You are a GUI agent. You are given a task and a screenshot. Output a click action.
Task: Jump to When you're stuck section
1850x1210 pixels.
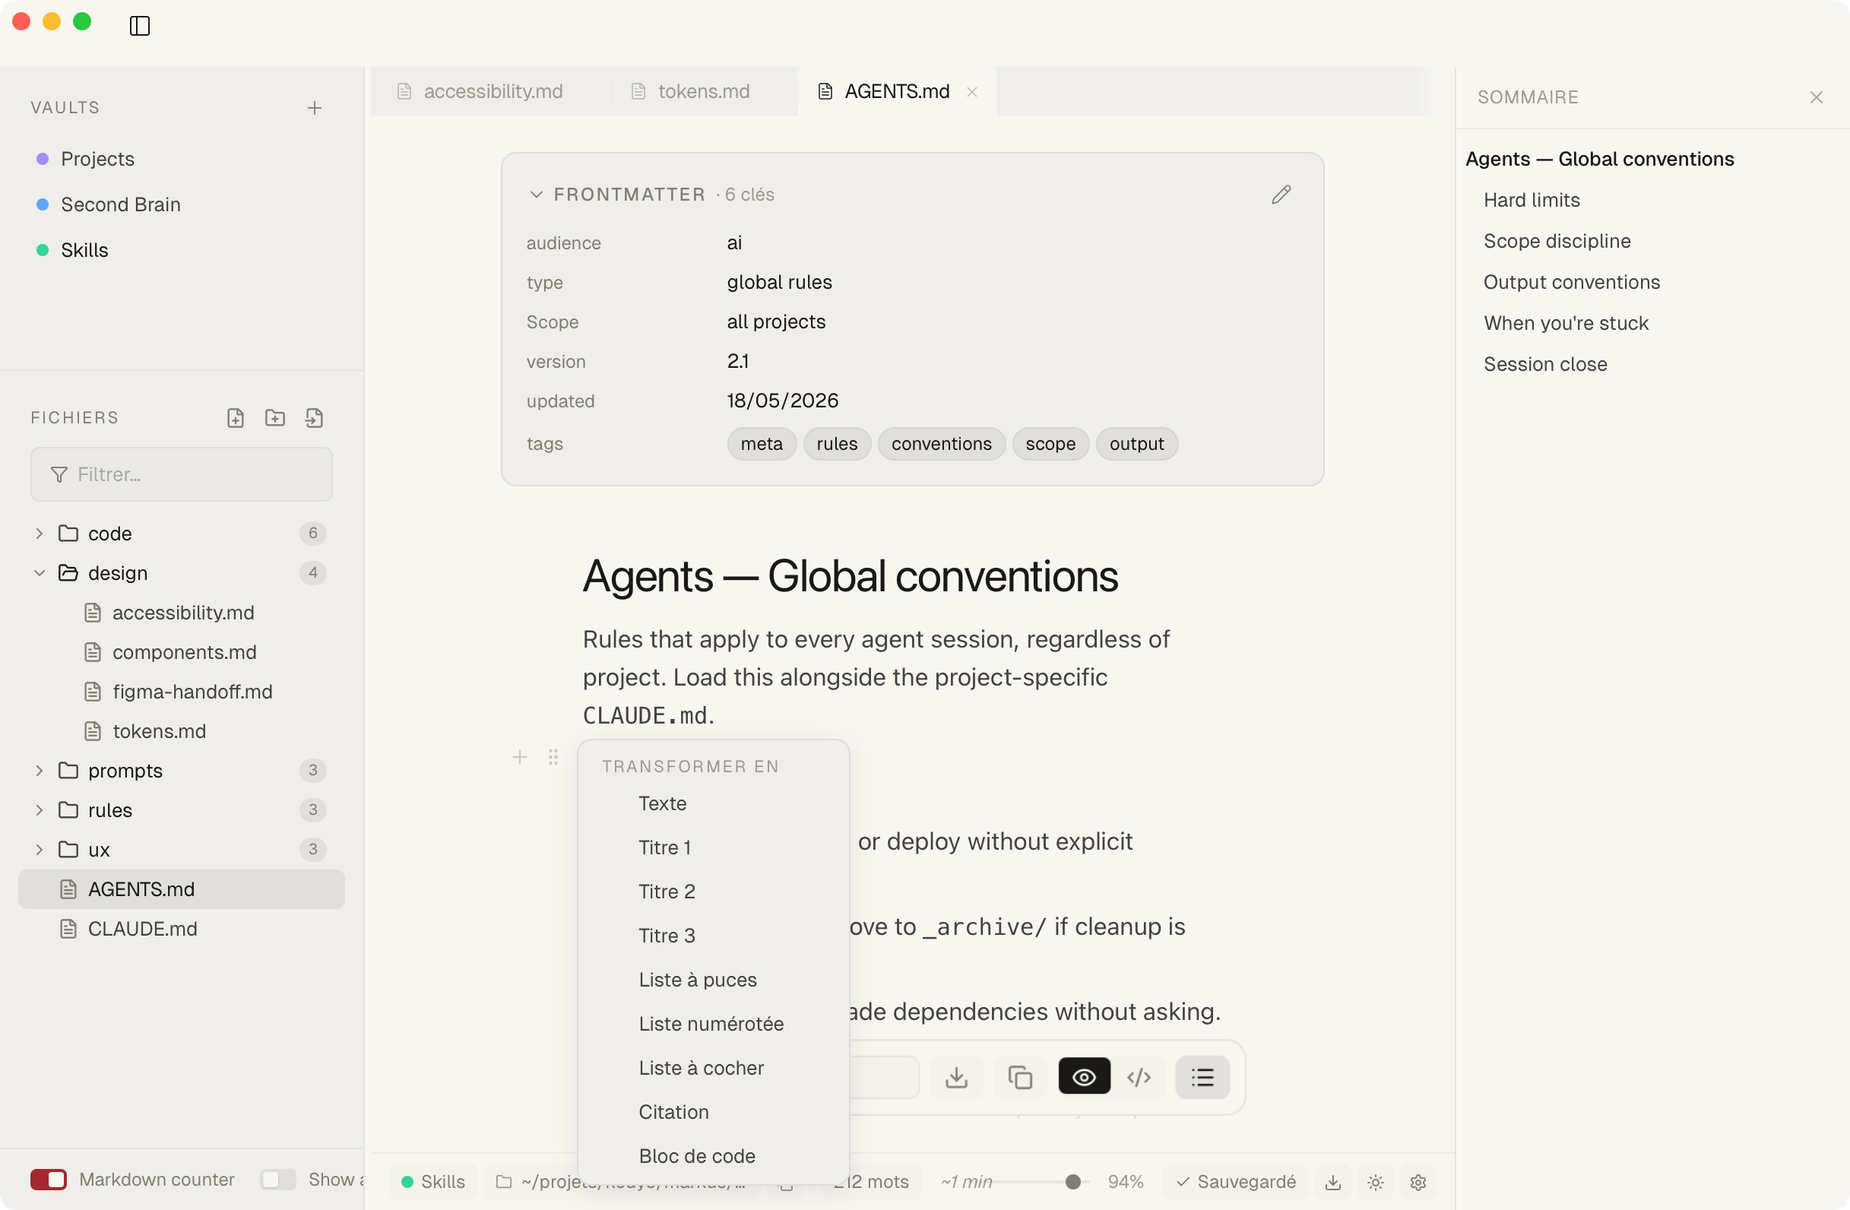pos(1565,323)
